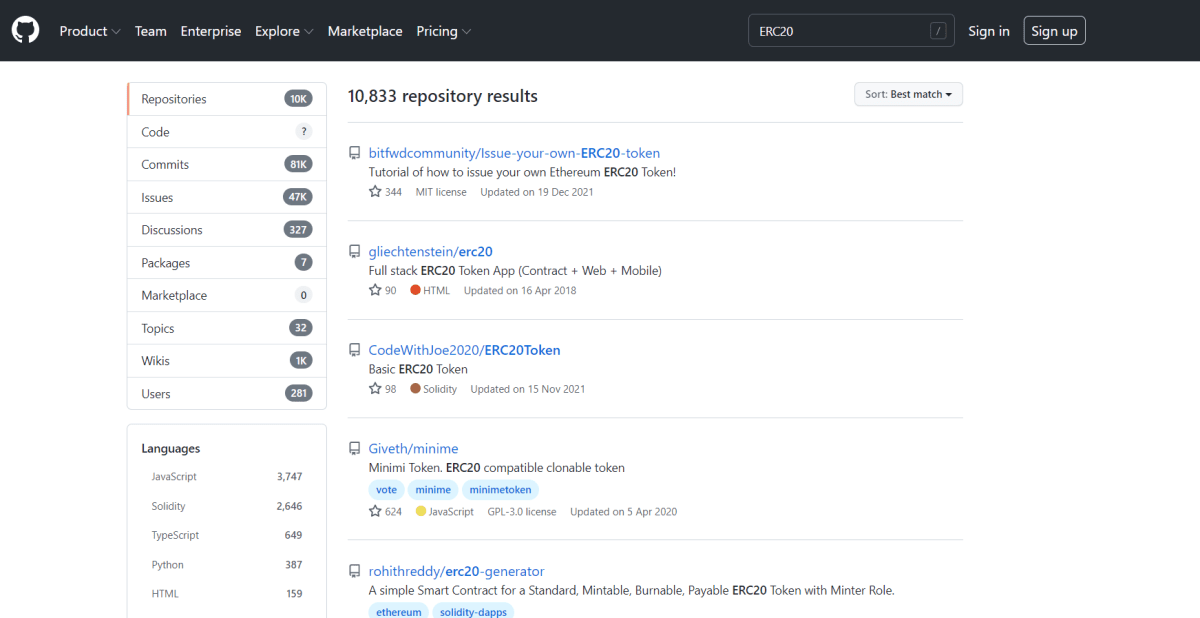Click the 344 stars count
This screenshot has width=1200, height=618.
[385, 192]
